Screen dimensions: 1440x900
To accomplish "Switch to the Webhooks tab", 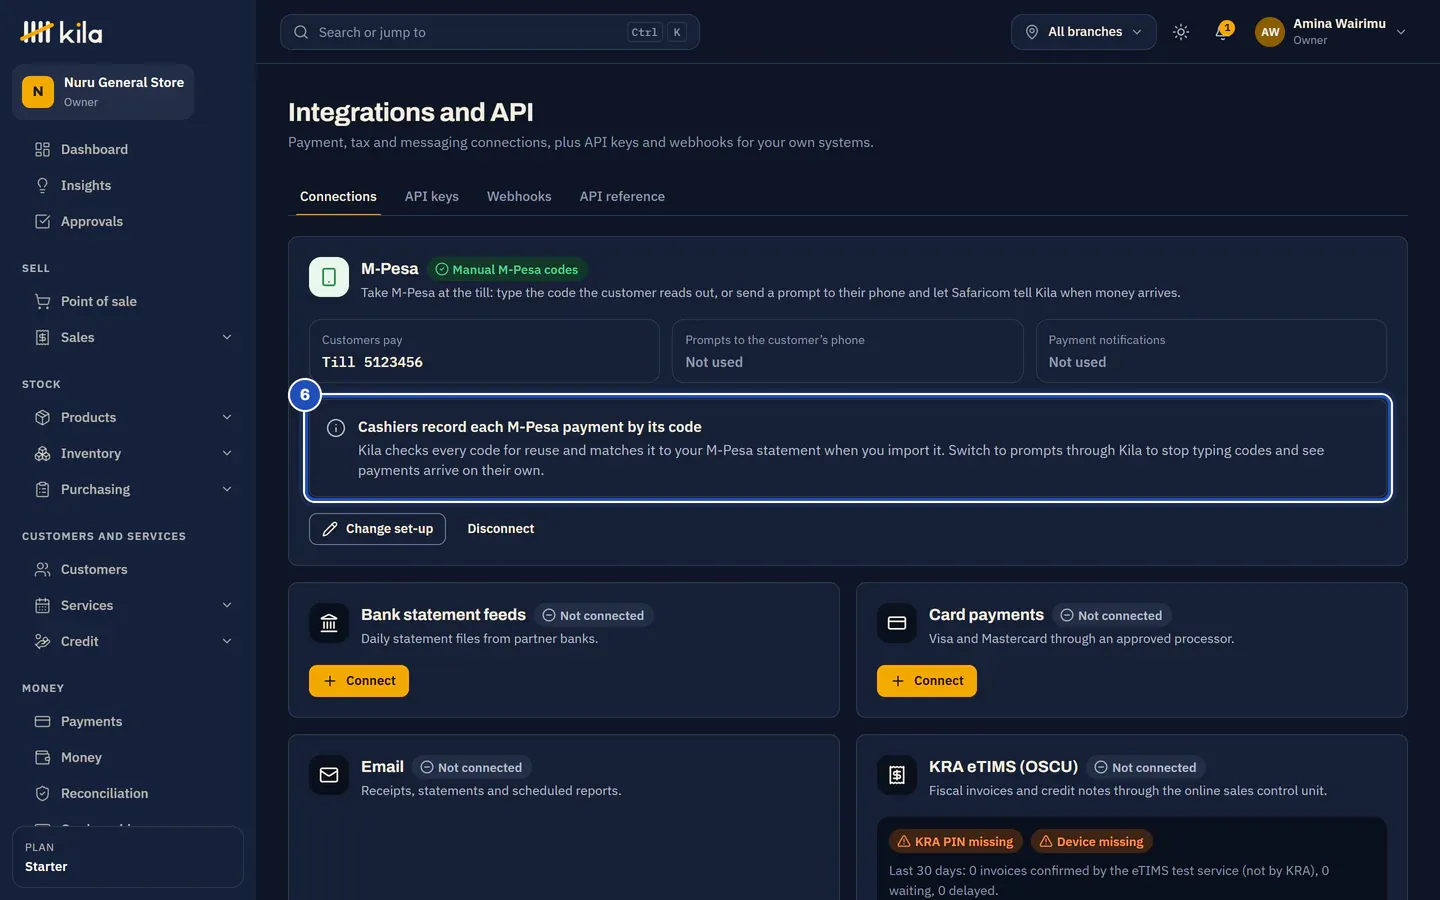I will [x=519, y=197].
